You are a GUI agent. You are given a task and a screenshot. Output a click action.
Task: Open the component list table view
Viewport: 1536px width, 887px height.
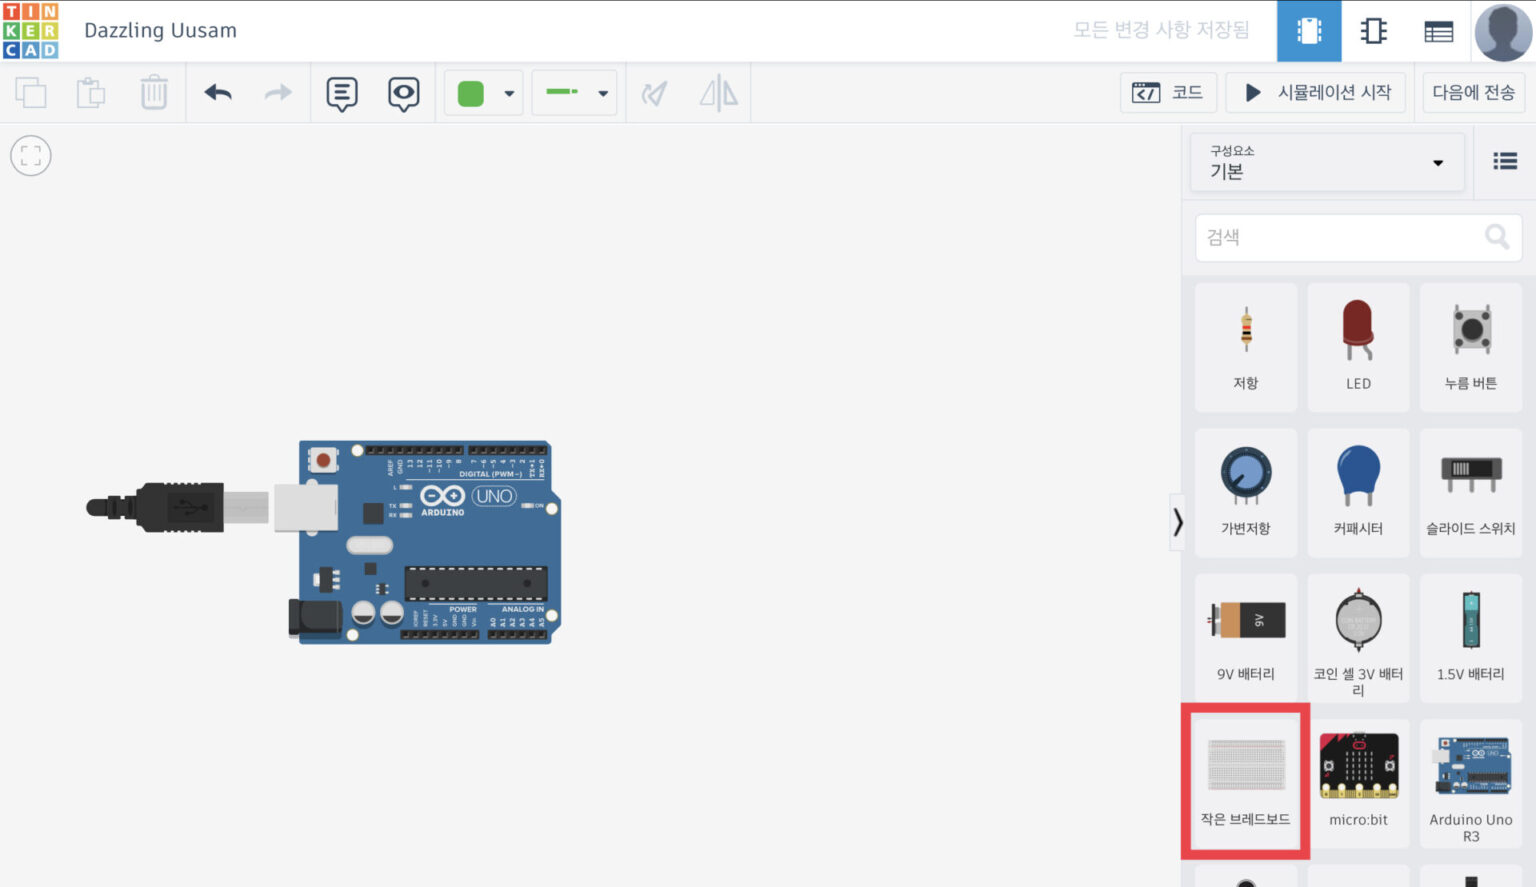click(1439, 31)
